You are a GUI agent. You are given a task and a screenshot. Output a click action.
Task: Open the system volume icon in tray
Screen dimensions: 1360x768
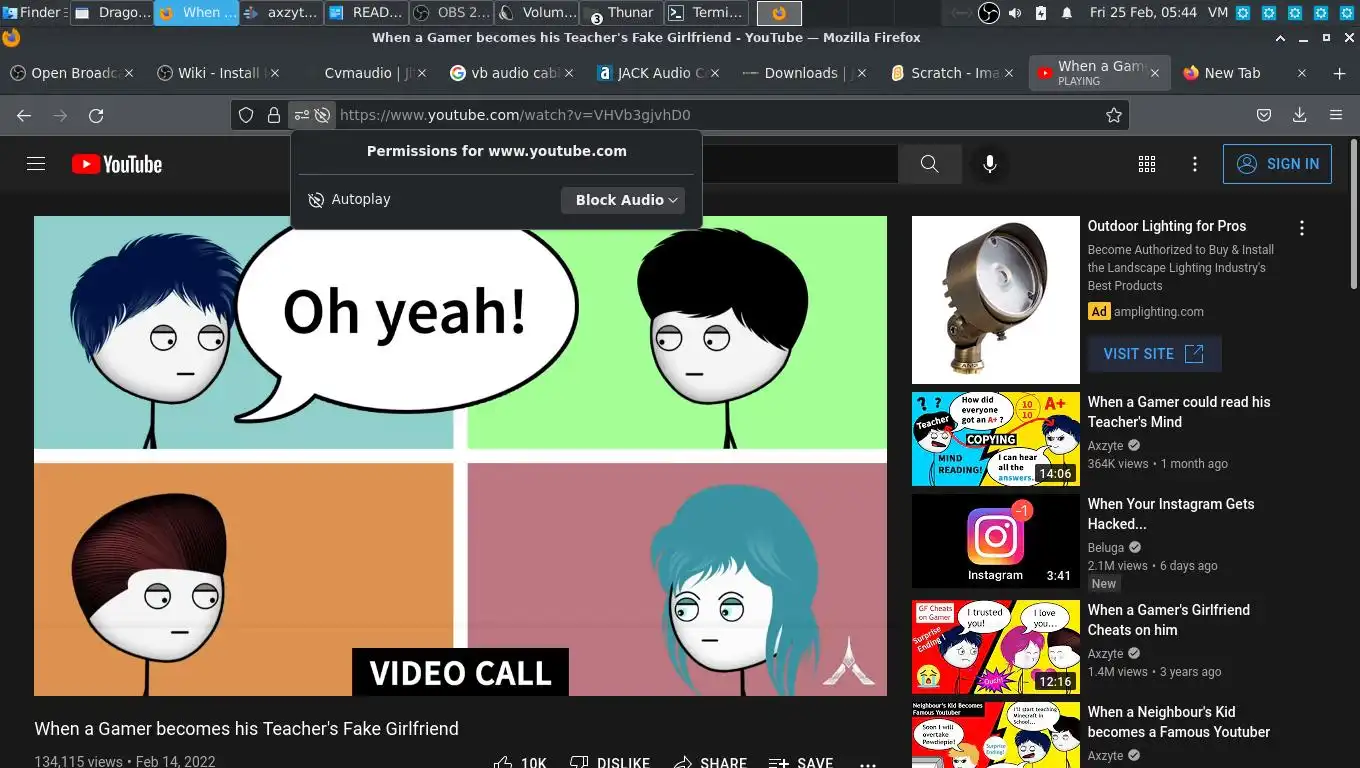[1015, 13]
